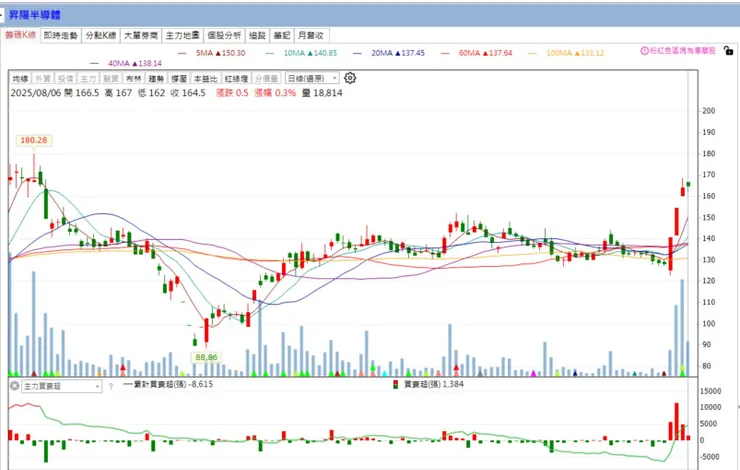Switch to the 大量券商 tab

(141, 35)
